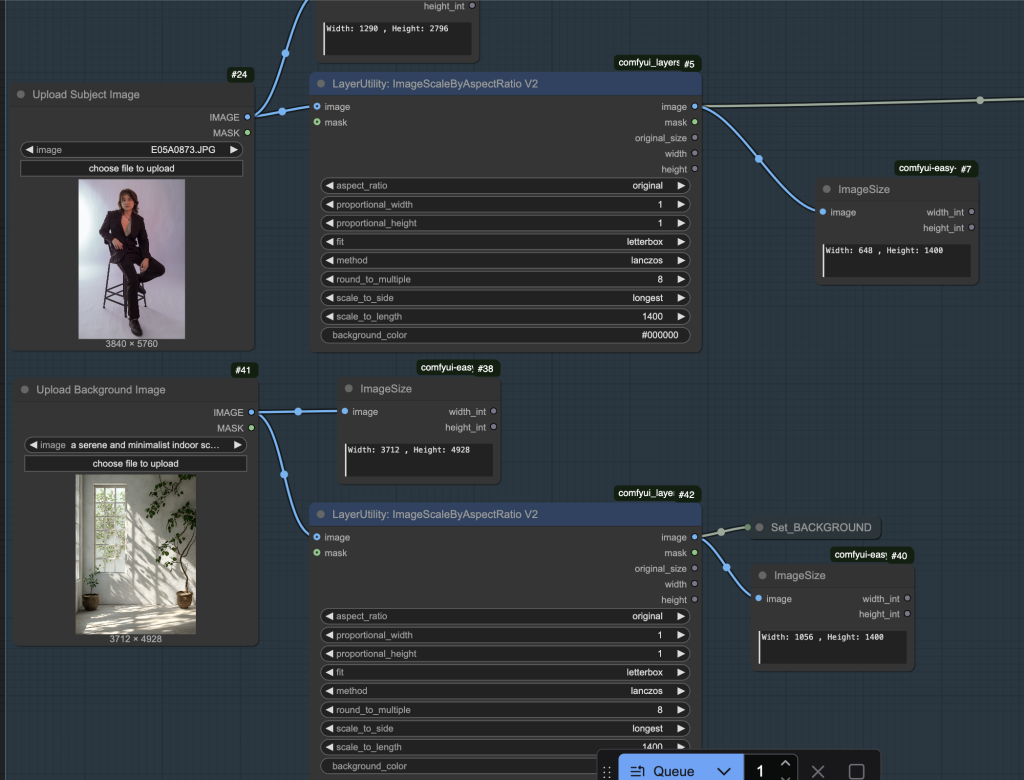Click the increment arrow on queue batch count
The image size is (1024, 780).
coord(786,762)
